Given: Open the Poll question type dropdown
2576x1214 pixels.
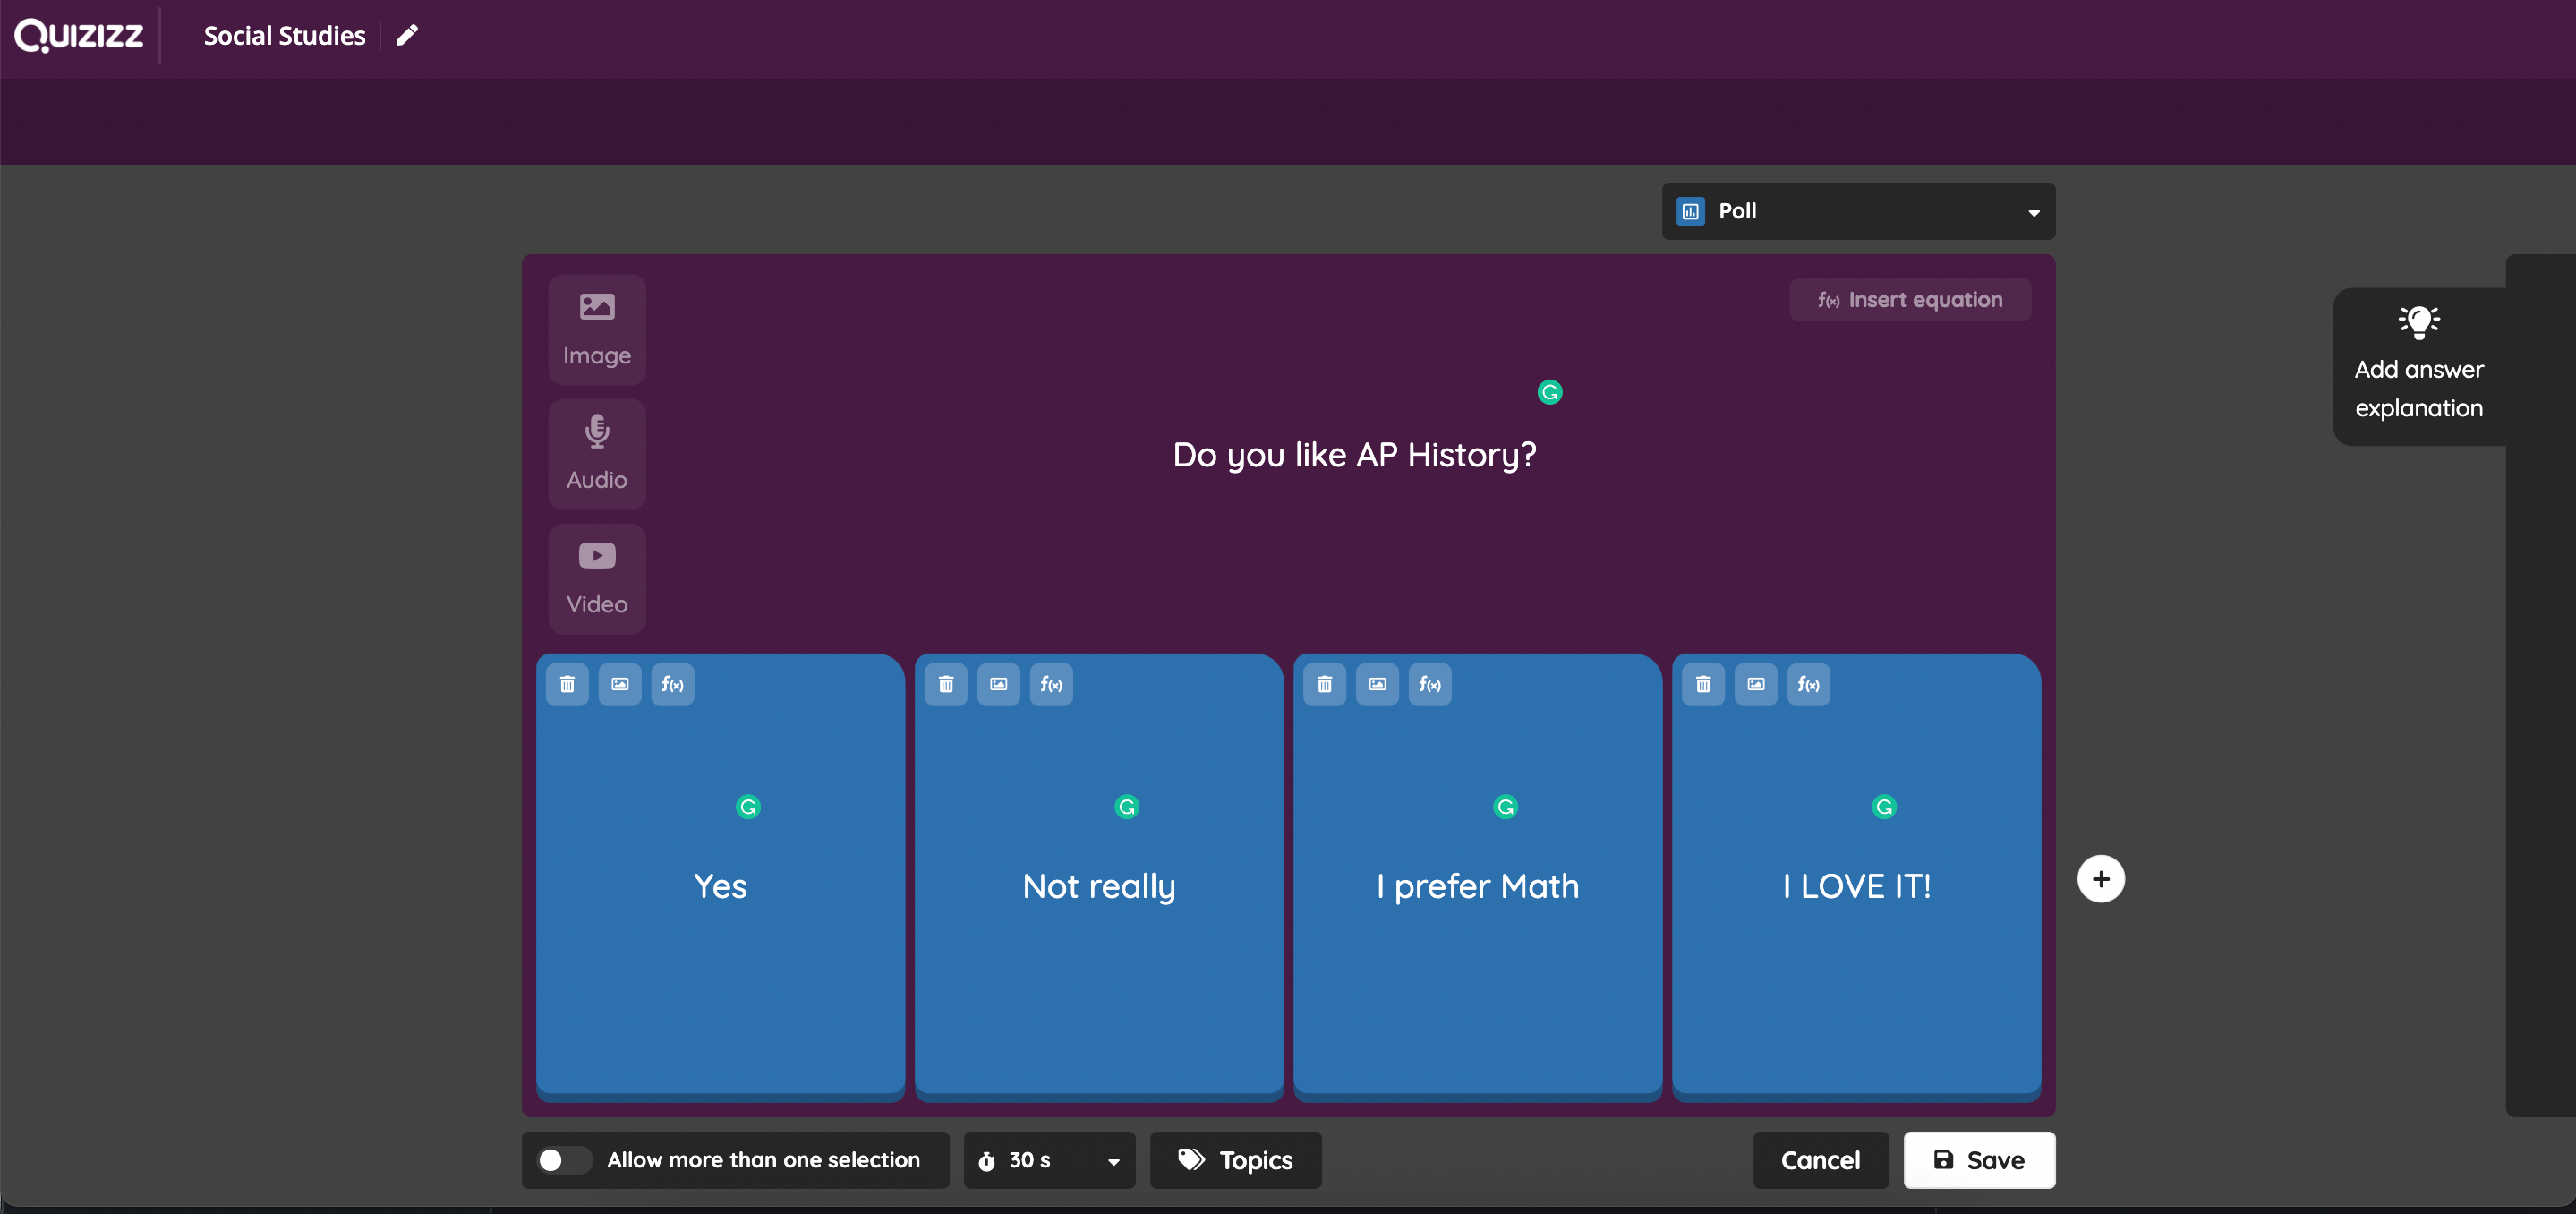Looking at the screenshot, I should coord(1858,211).
